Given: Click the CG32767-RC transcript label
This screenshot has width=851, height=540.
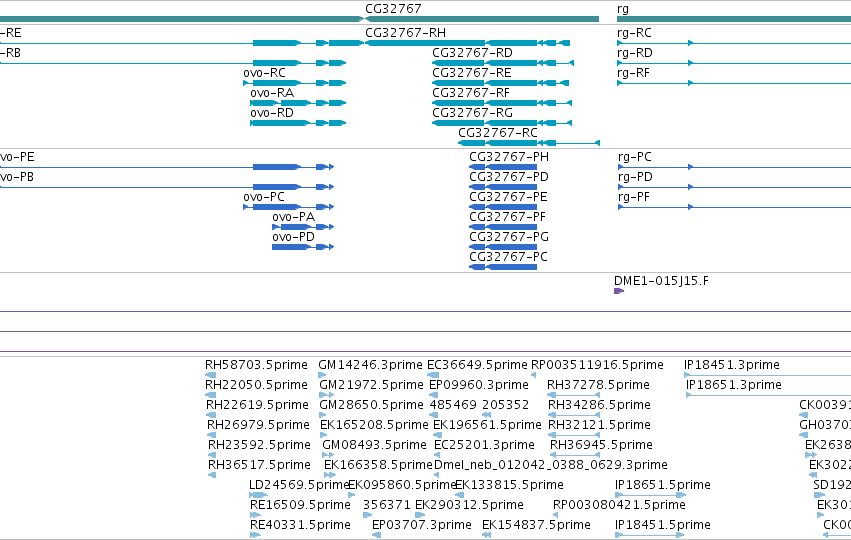Looking at the screenshot, I should tap(498, 133).
